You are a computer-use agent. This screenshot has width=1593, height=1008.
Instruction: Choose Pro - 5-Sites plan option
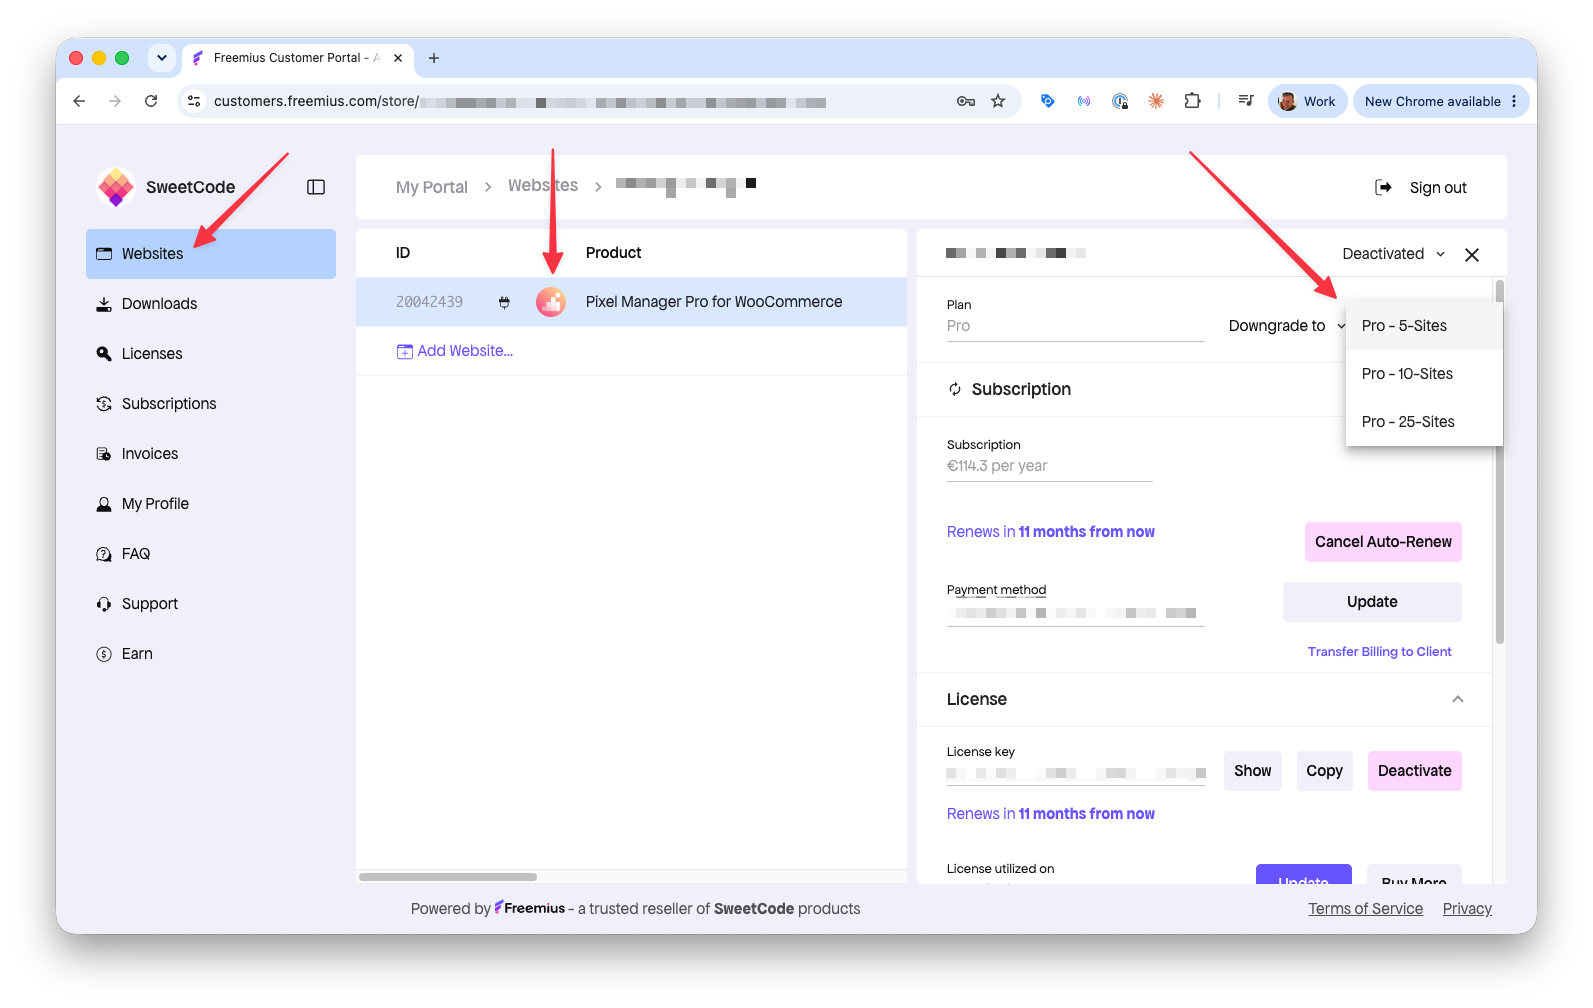click(x=1424, y=326)
